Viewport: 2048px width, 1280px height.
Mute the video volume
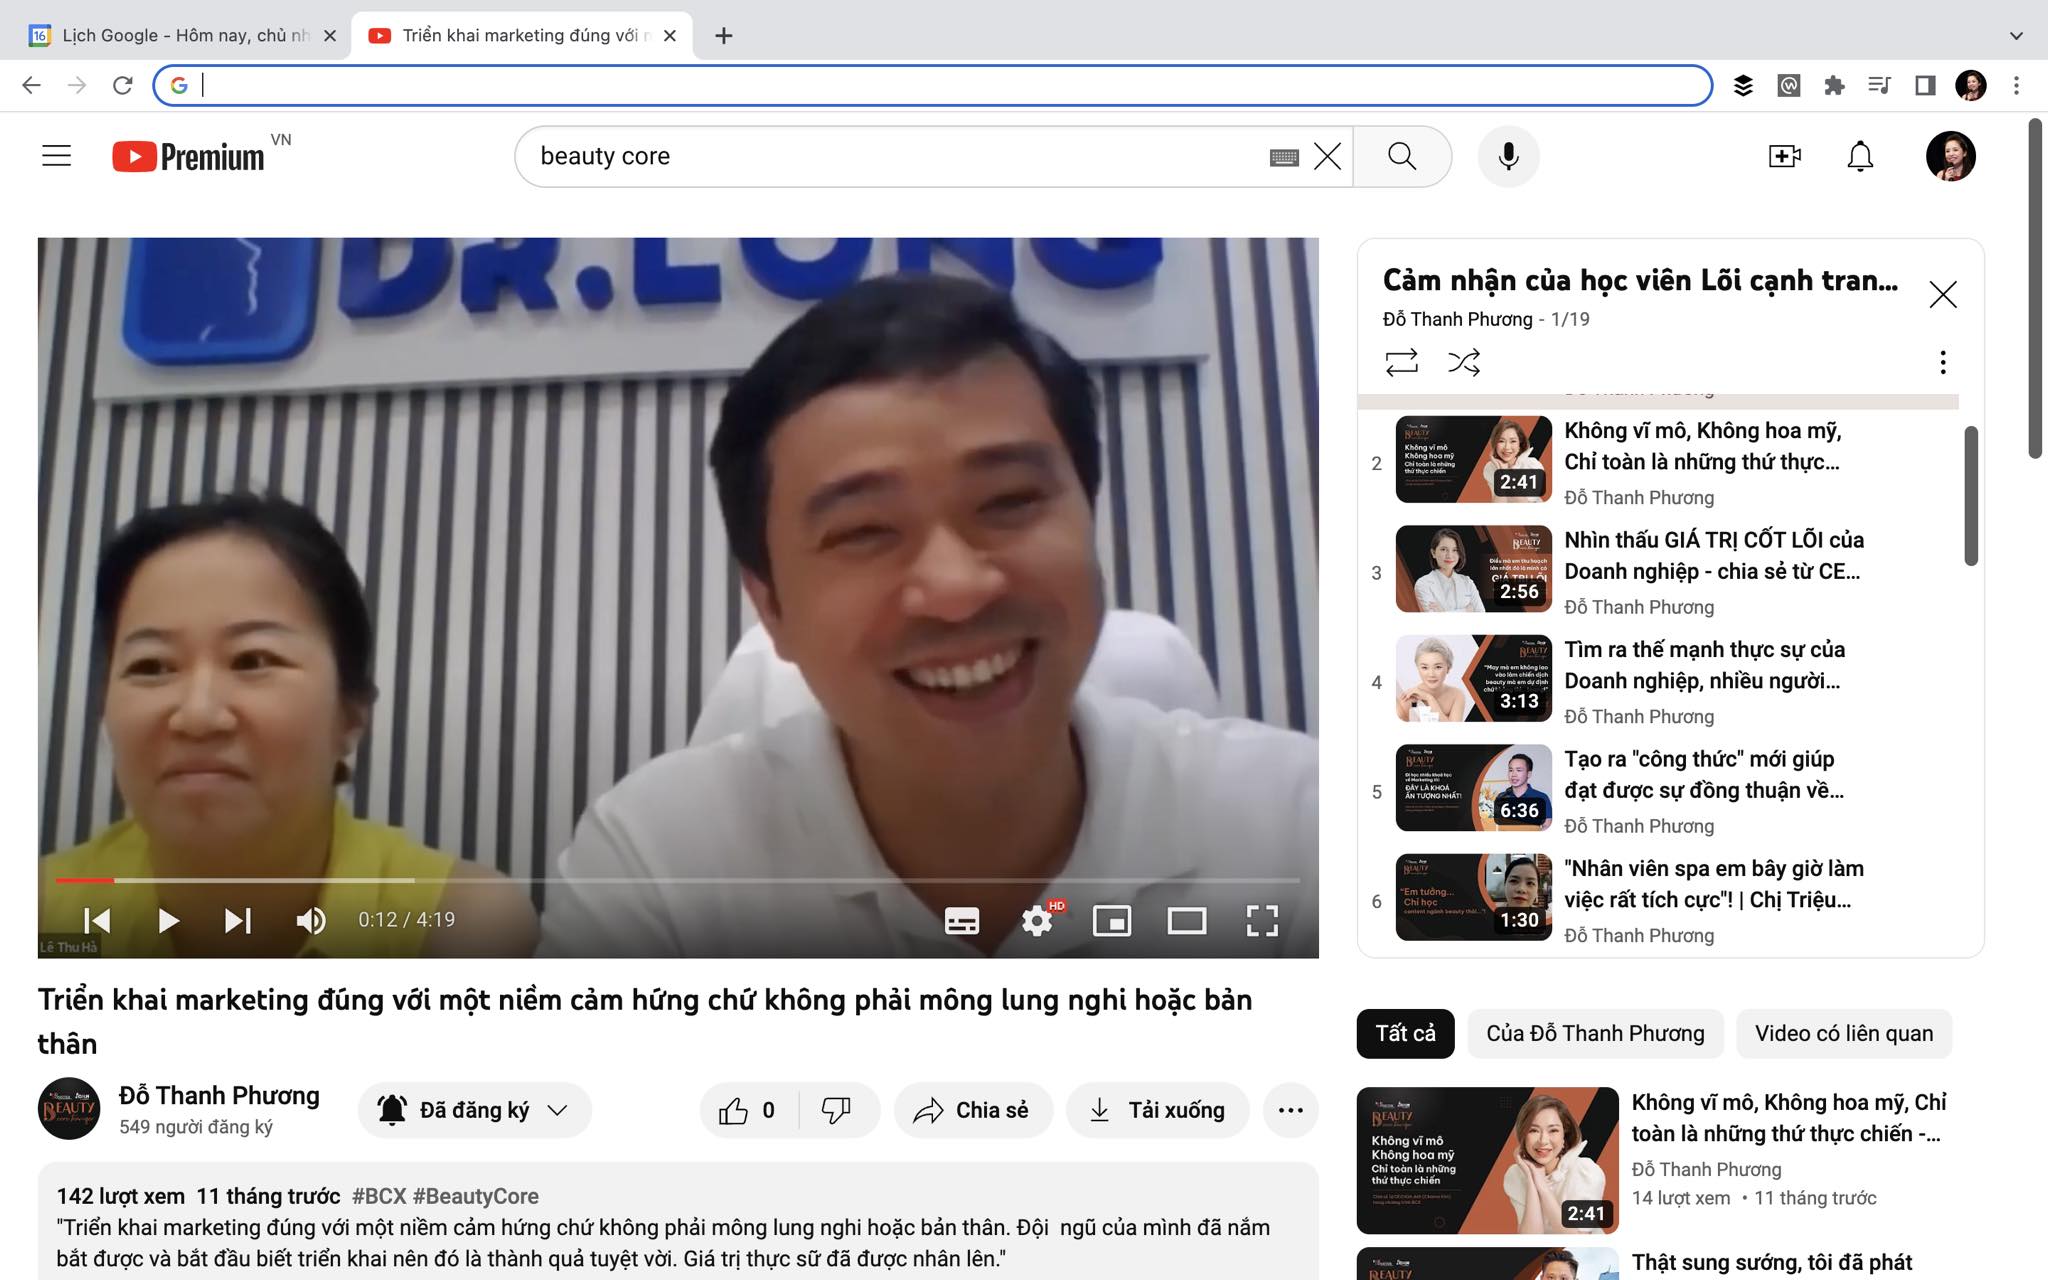tap(311, 920)
